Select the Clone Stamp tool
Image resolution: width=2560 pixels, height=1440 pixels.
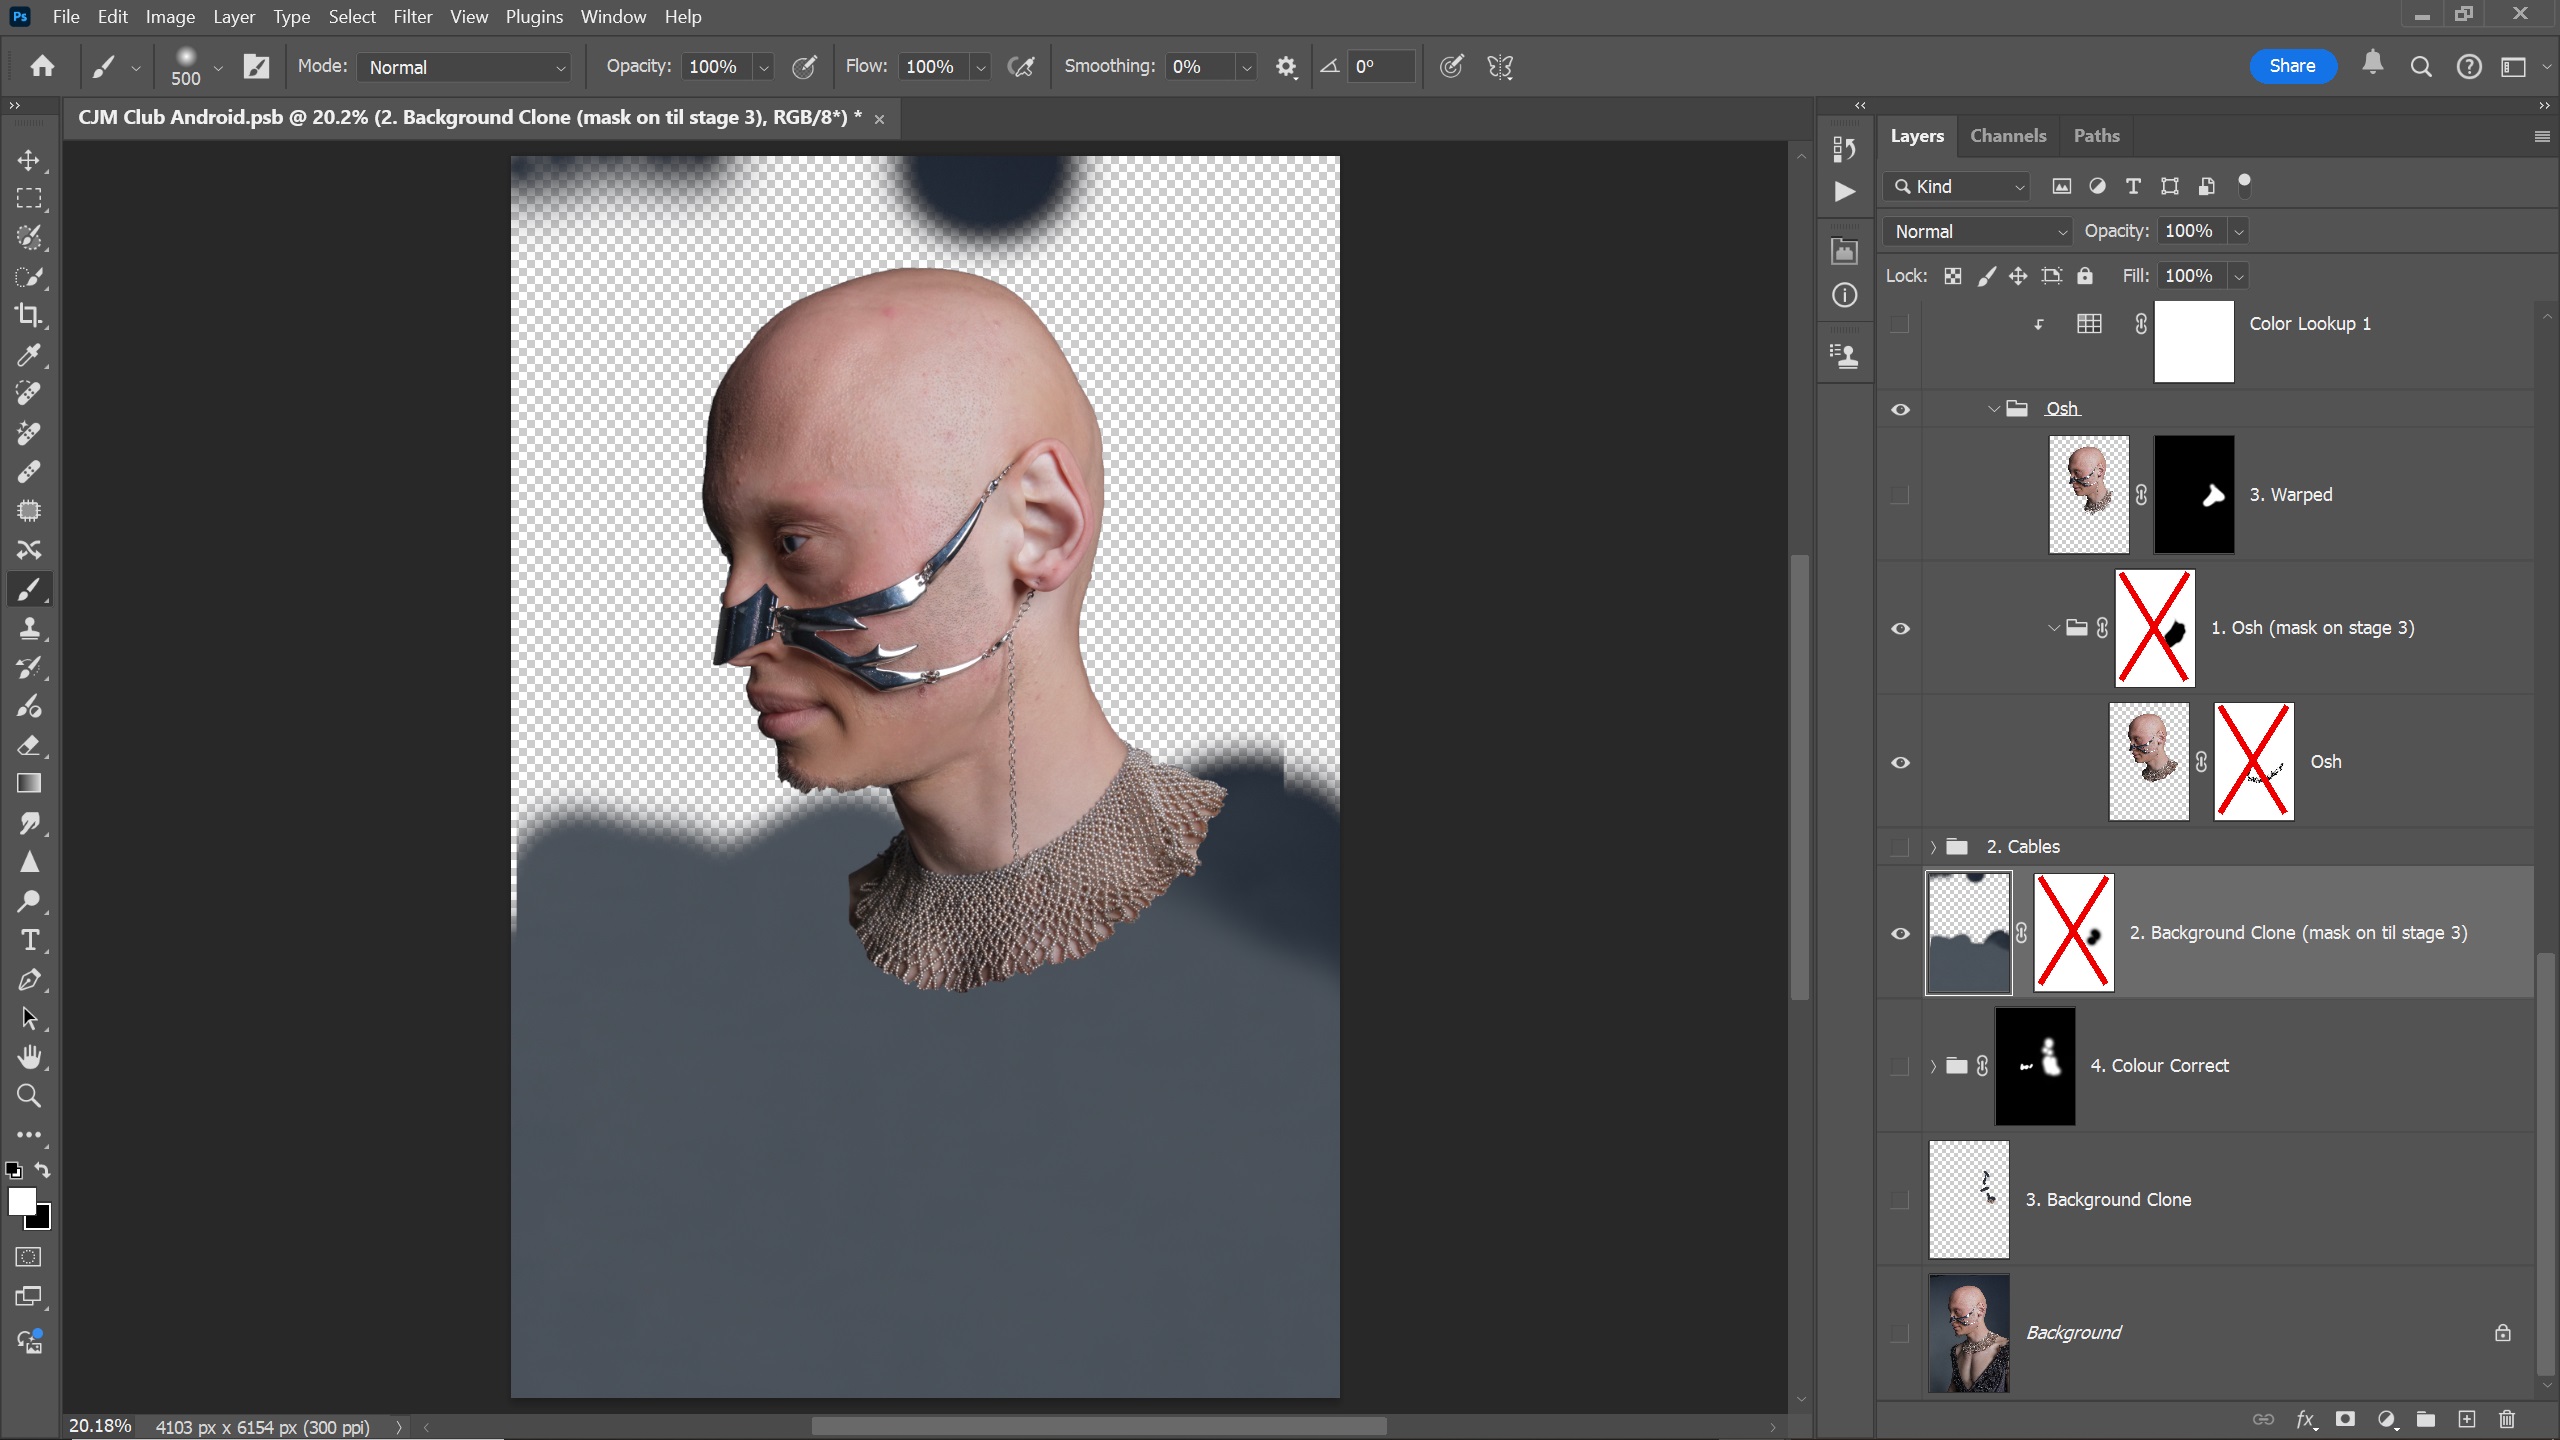pos(29,628)
